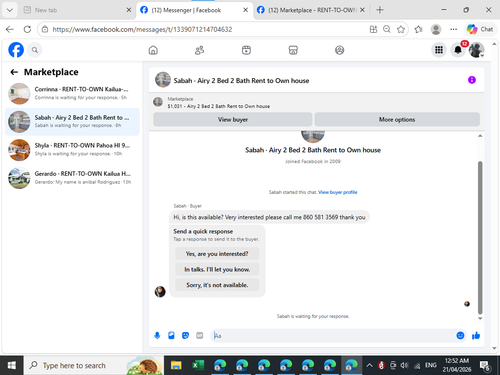Open the Marketplace storefront icon
Image resolution: width=500 pixels, height=375 pixels.
coord(293,50)
